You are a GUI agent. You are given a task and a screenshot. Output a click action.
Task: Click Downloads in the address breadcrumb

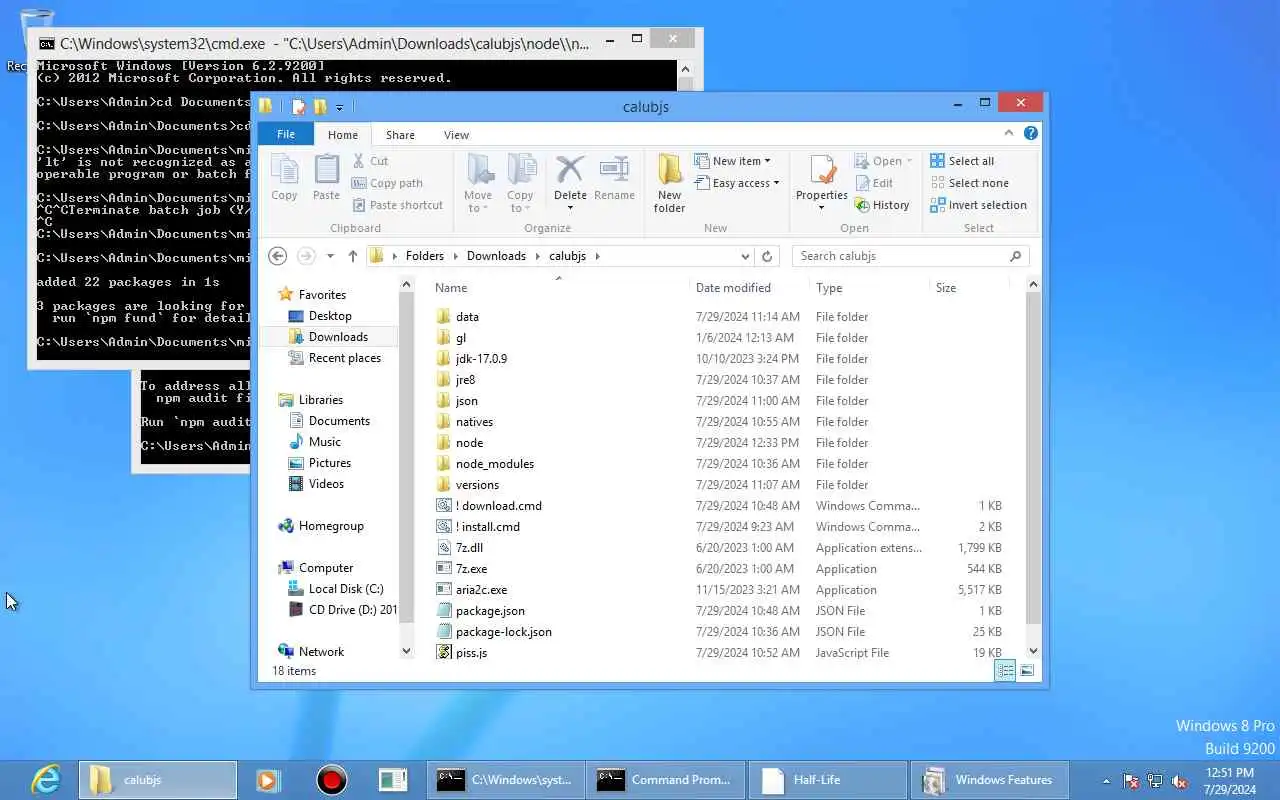tap(496, 256)
